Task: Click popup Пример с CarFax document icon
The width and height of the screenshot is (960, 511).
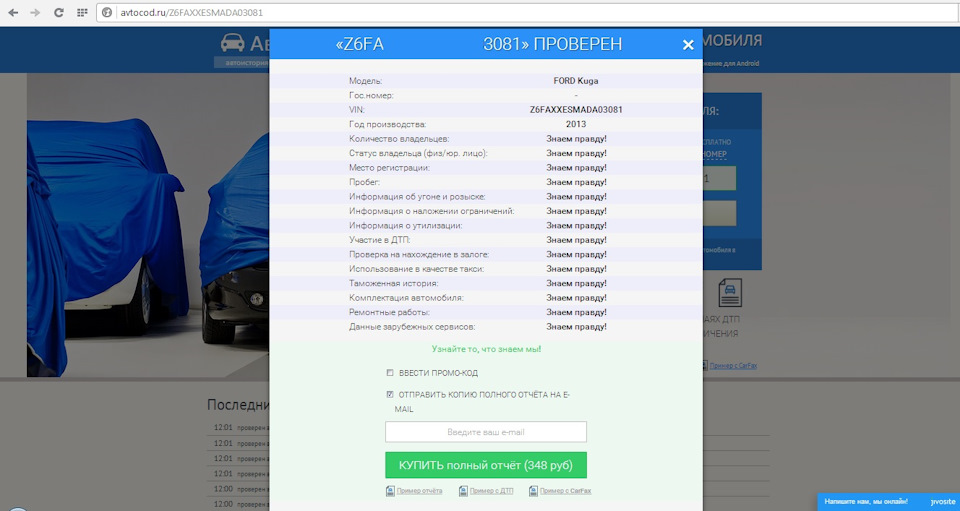Action: (x=533, y=491)
